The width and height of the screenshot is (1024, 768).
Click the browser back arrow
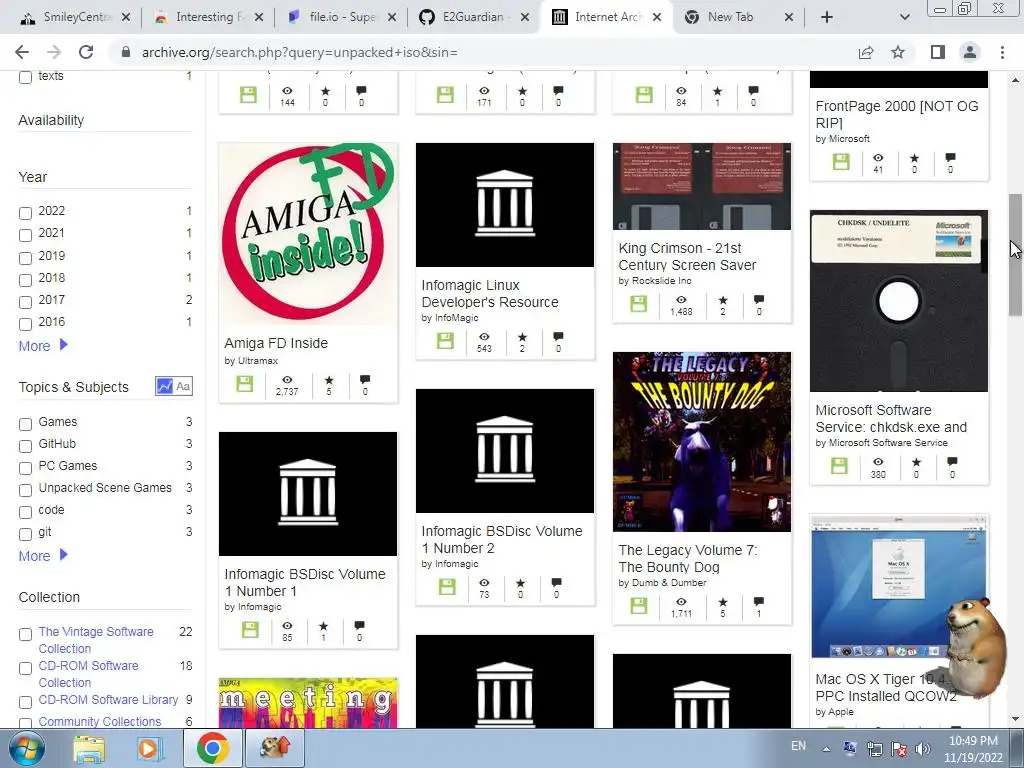[22, 52]
